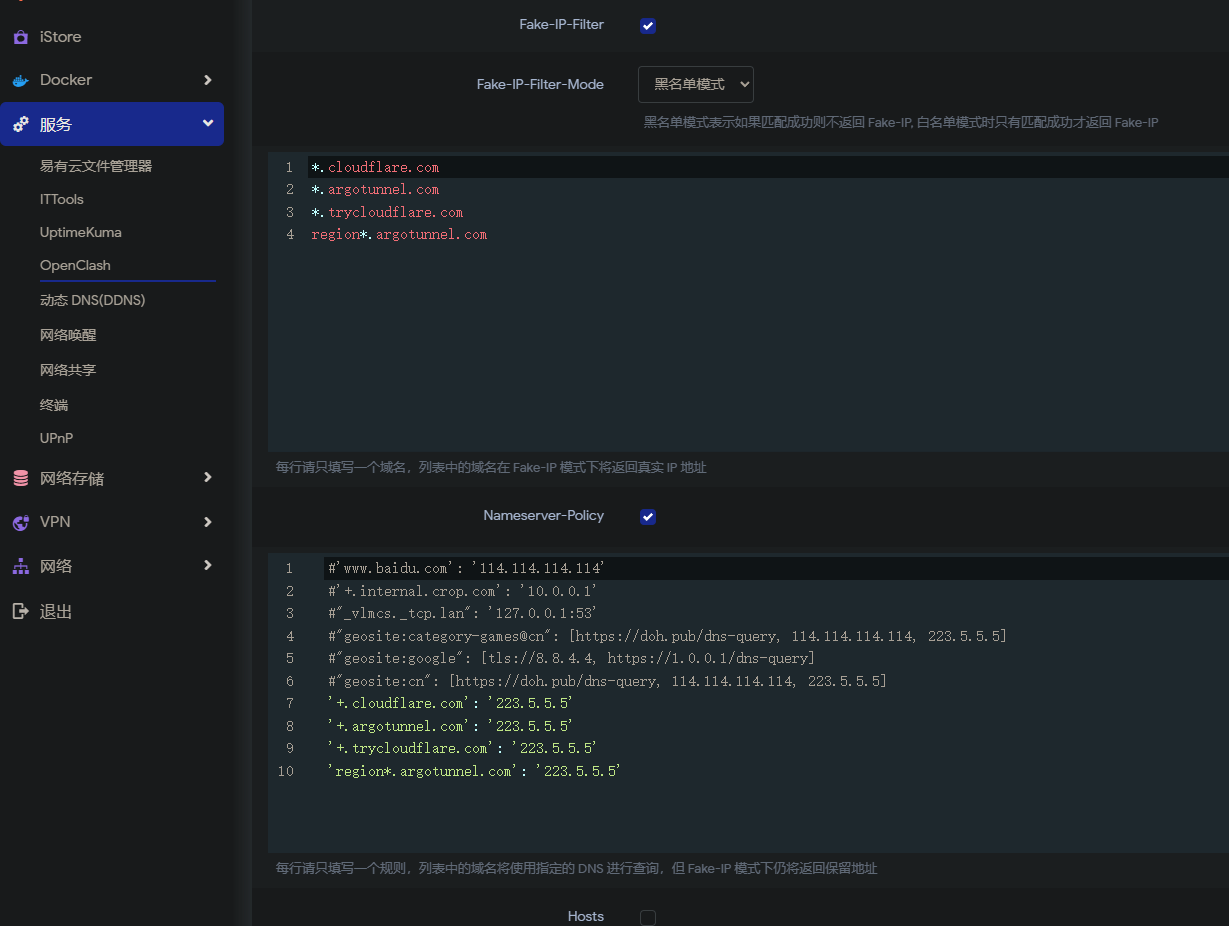
Task: Open 易有云文件管理器 page
Action: [96, 166]
